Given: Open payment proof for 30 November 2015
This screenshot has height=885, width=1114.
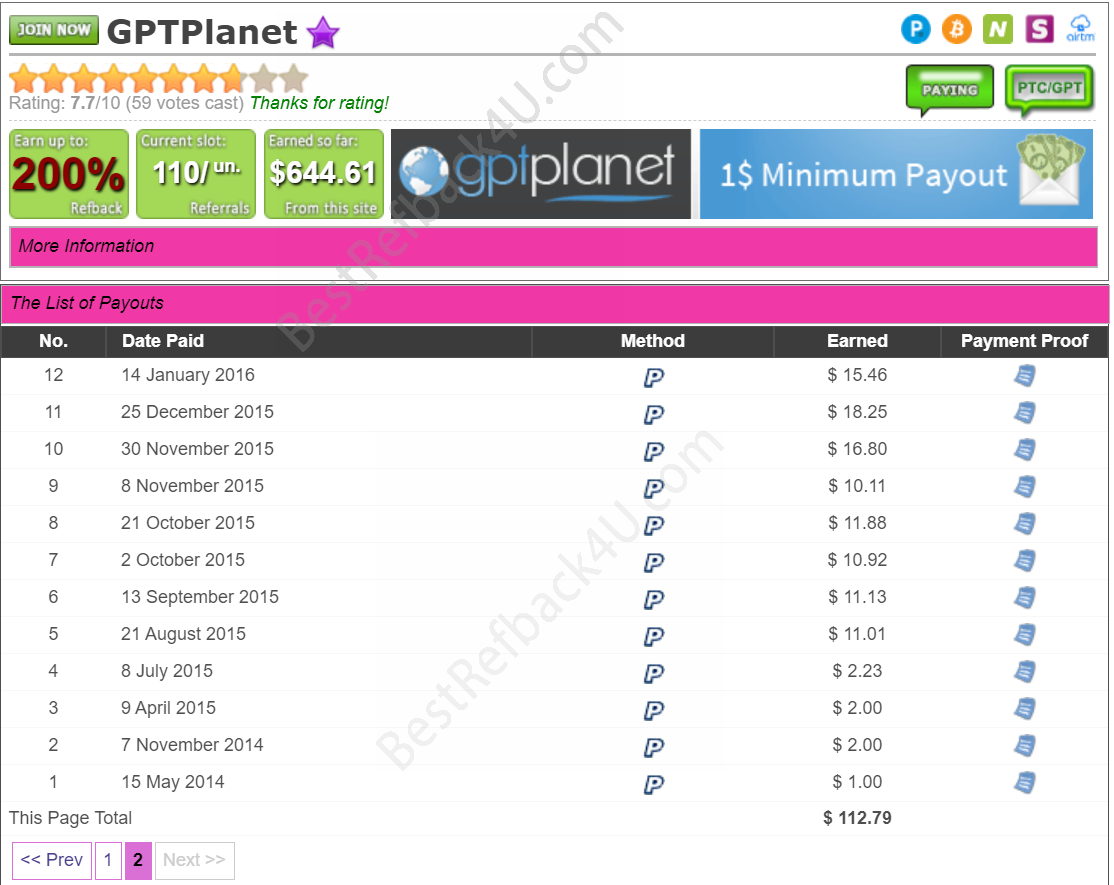Looking at the screenshot, I should tap(1024, 450).
